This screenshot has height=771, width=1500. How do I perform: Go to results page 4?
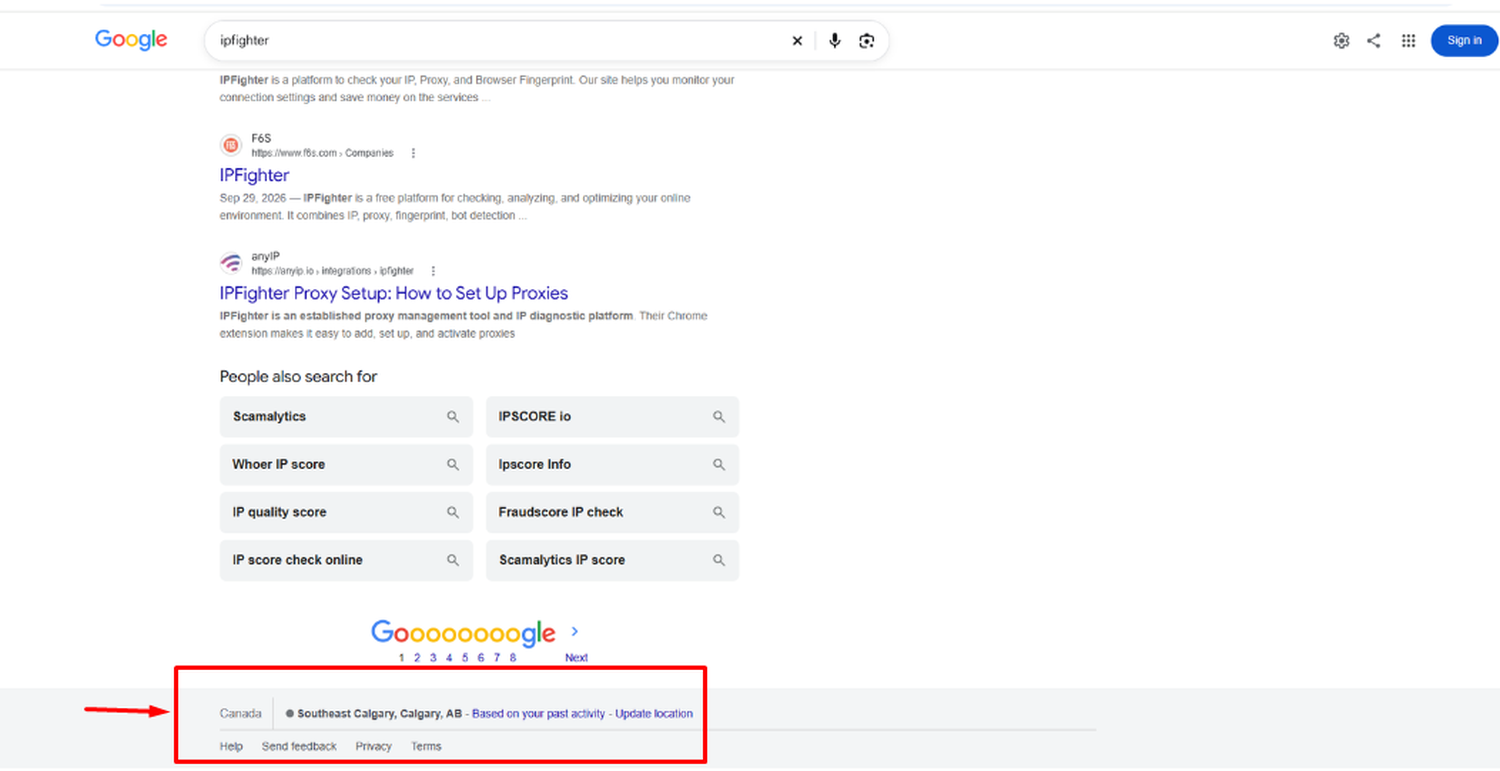pyautogui.click(x=449, y=658)
